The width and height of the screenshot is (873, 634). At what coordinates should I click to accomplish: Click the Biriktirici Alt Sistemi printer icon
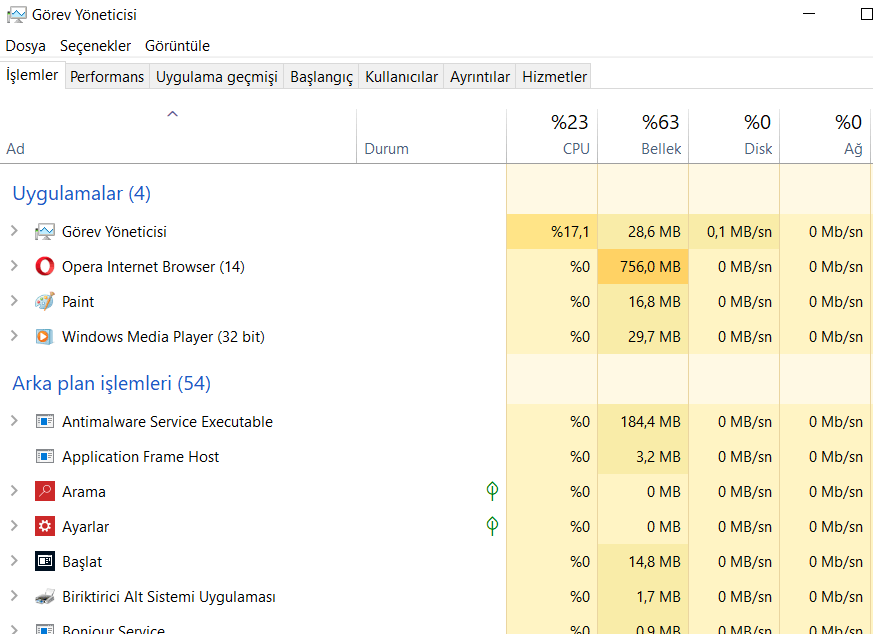(44, 597)
